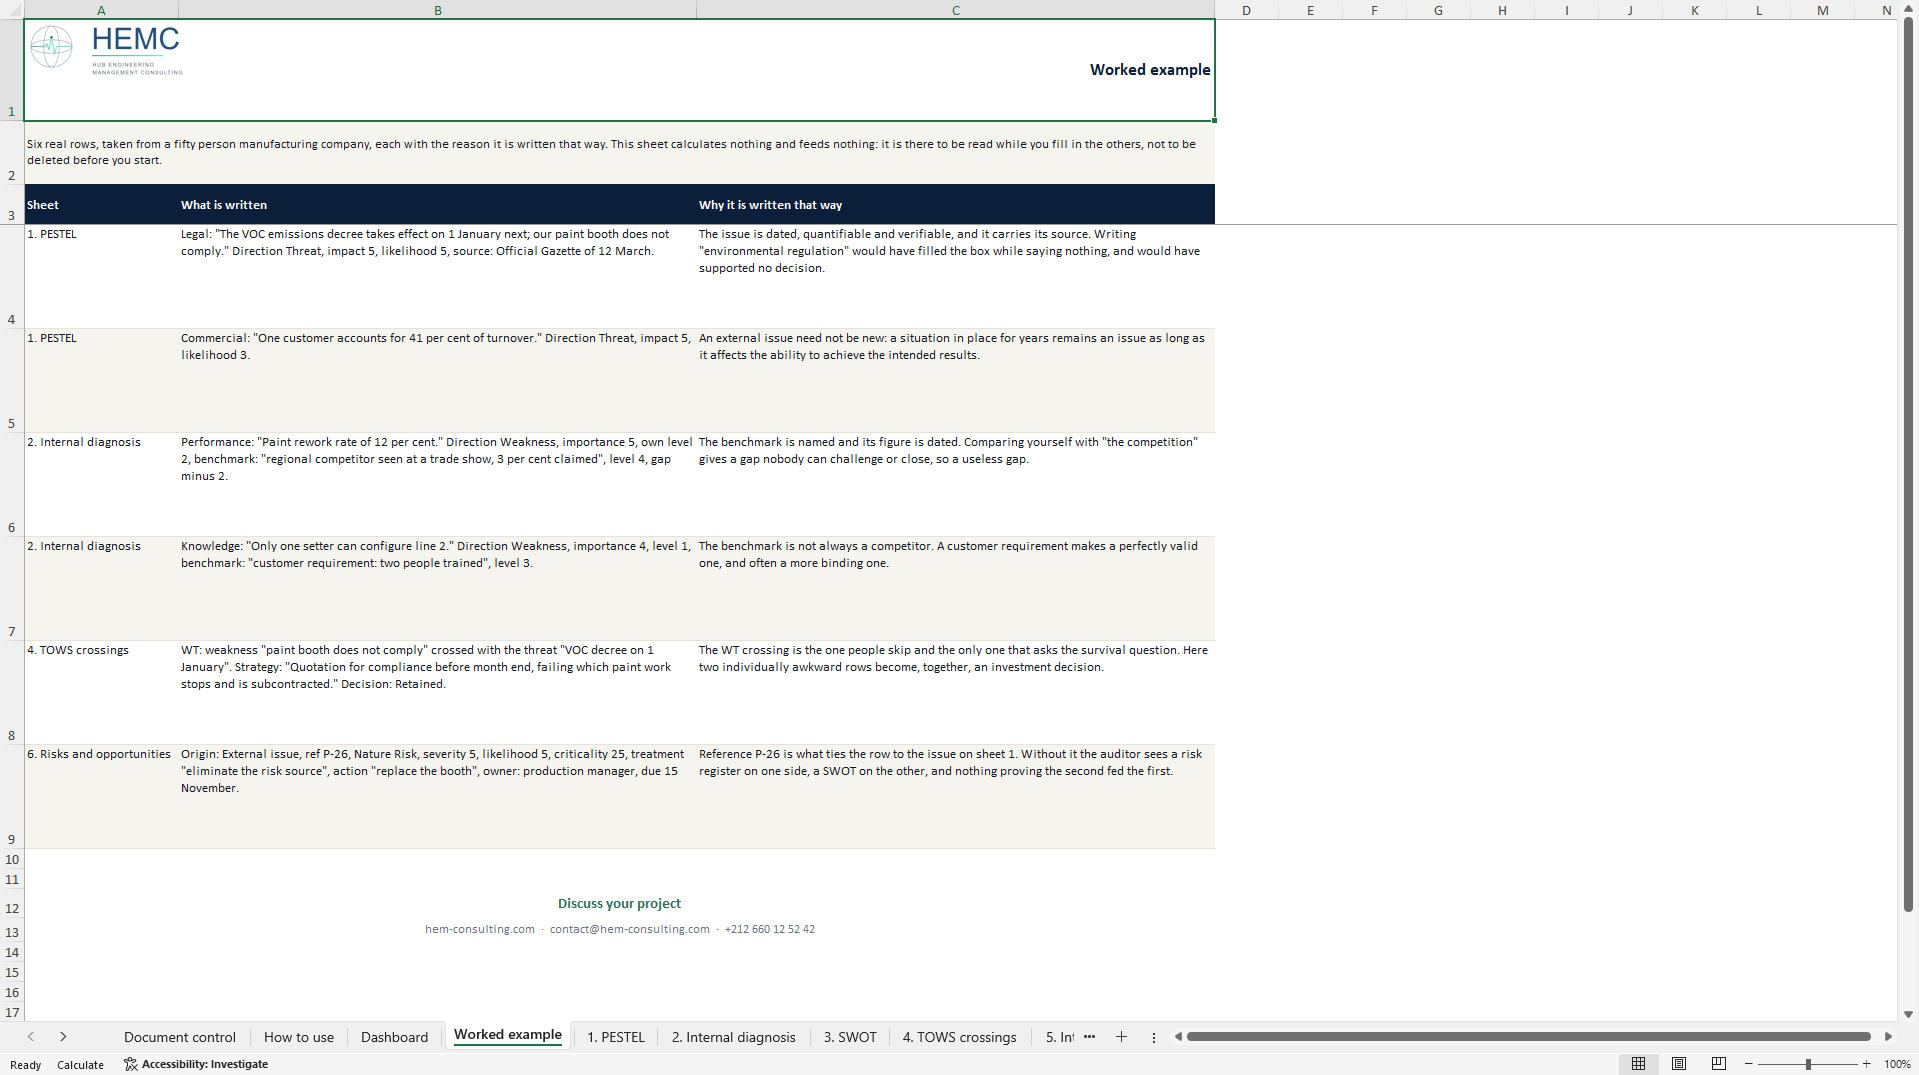Click 'Why it is written that way' header
The height and width of the screenshot is (1075, 1919).
tap(955, 204)
